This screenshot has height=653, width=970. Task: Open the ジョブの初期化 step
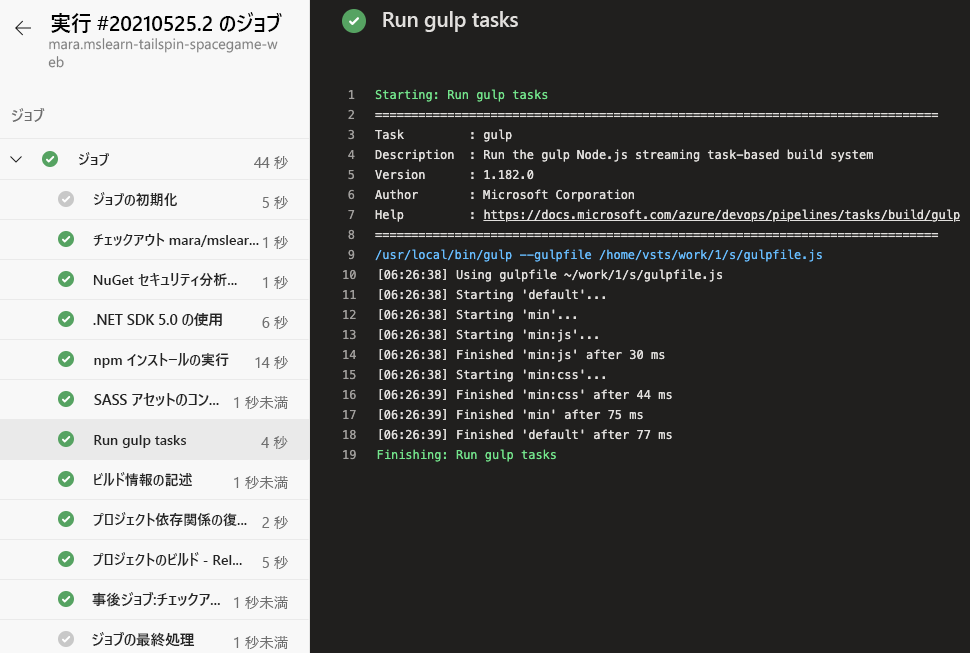pyautogui.click(x=155, y=200)
